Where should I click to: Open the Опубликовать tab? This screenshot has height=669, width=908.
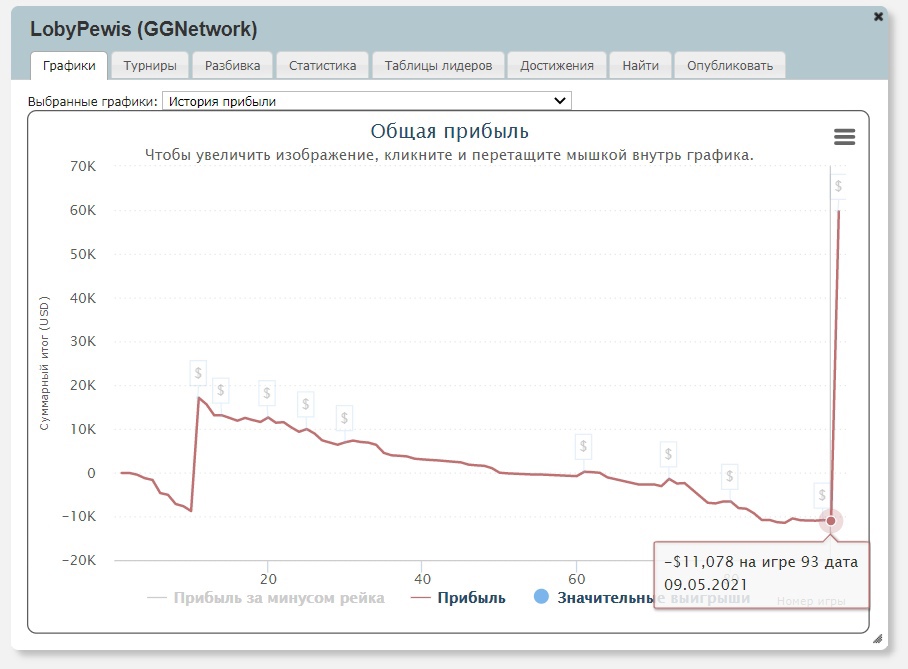tap(730, 66)
